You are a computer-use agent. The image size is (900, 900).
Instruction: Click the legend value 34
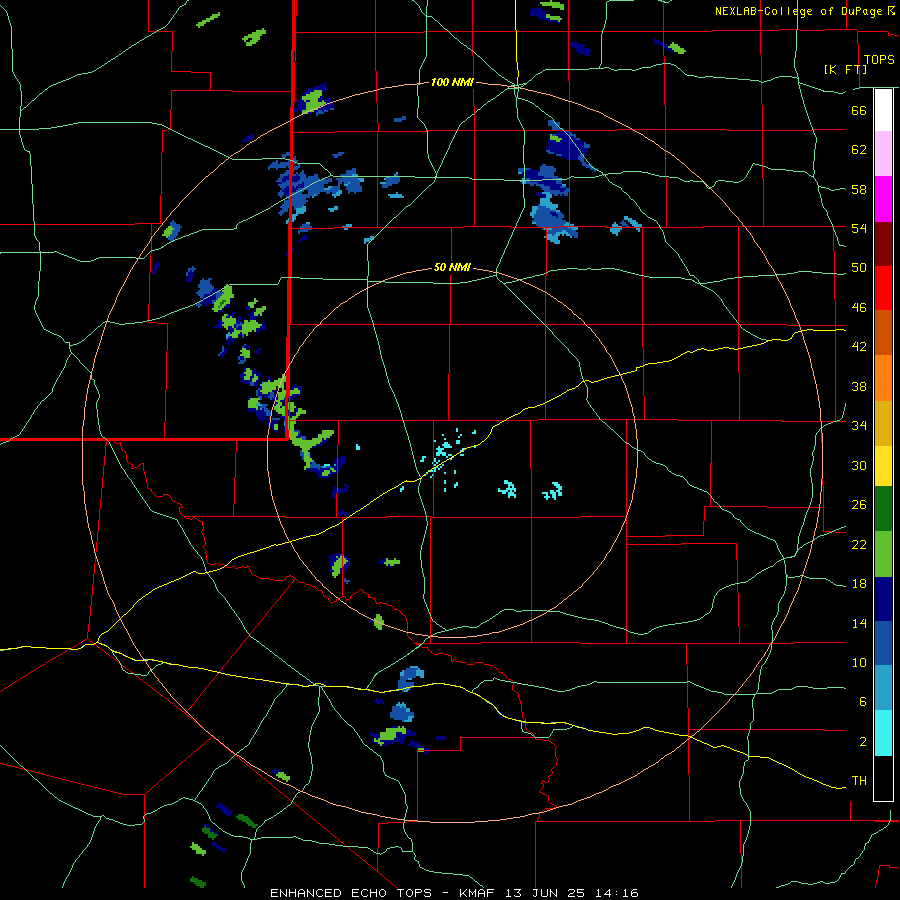859,426
